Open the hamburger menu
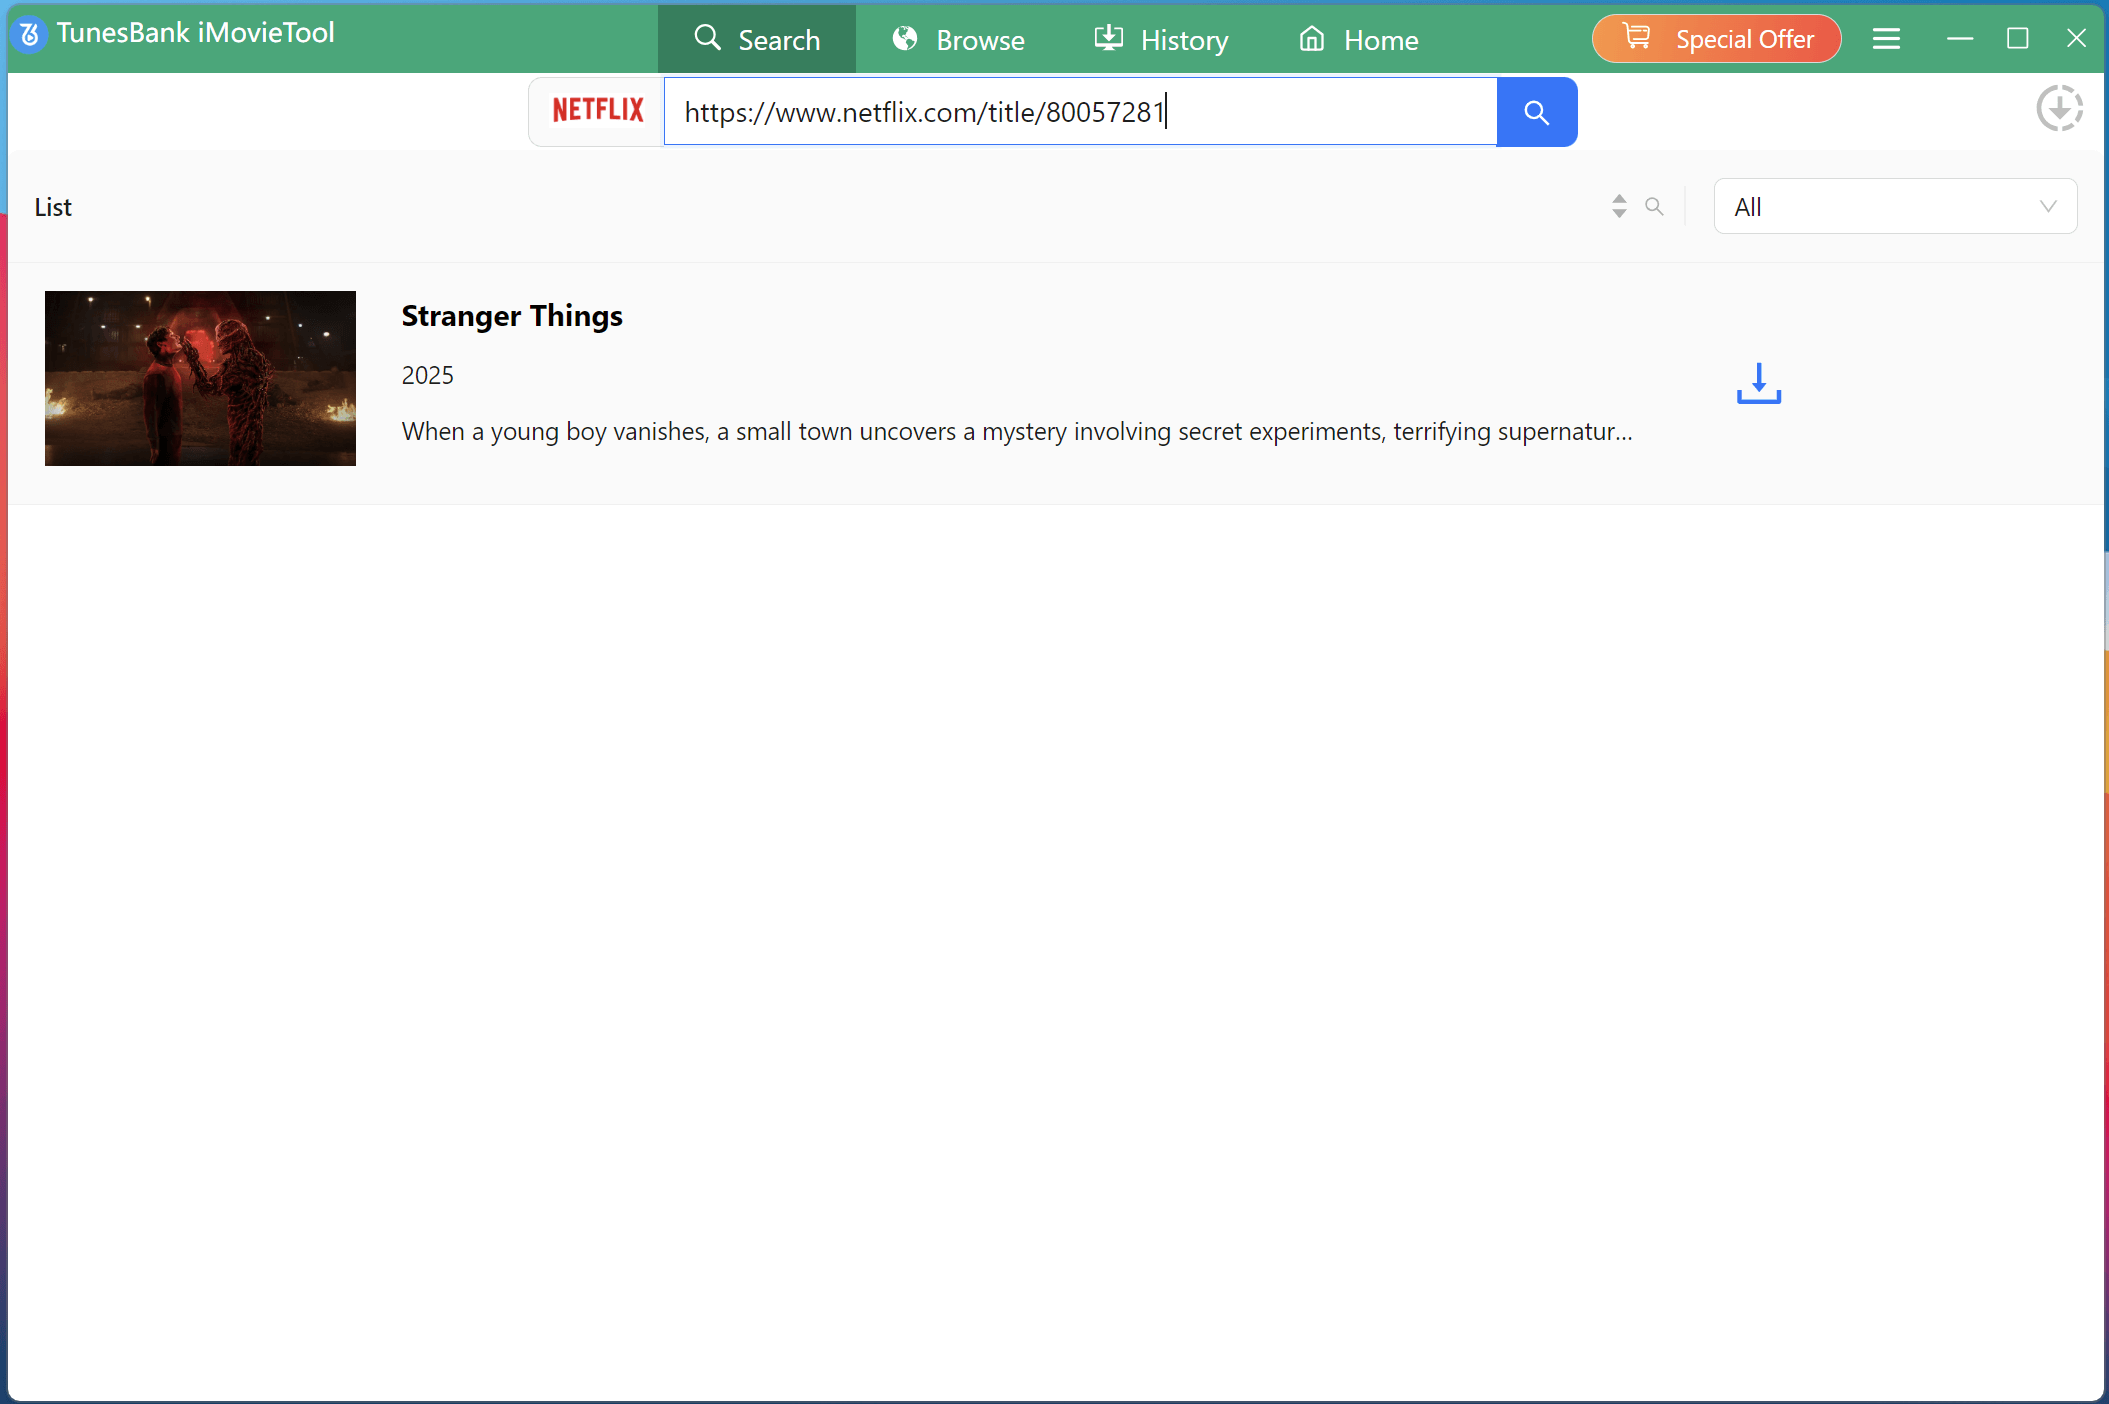 1886,38
